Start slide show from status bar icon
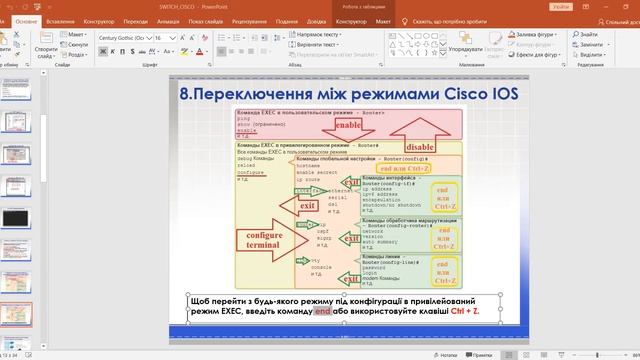This screenshot has width=640, height=360. tap(561, 355)
